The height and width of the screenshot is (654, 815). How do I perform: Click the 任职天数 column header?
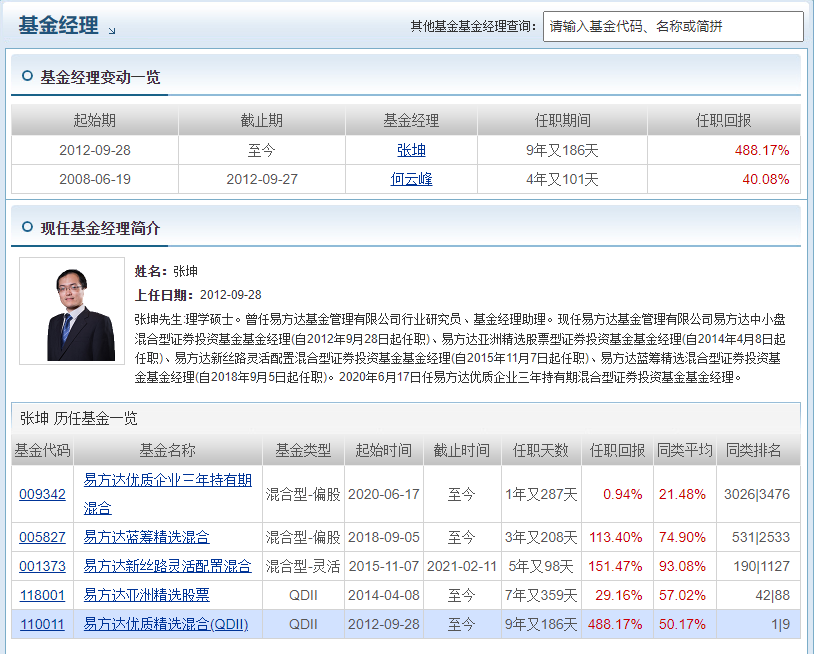pyautogui.click(x=541, y=450)
